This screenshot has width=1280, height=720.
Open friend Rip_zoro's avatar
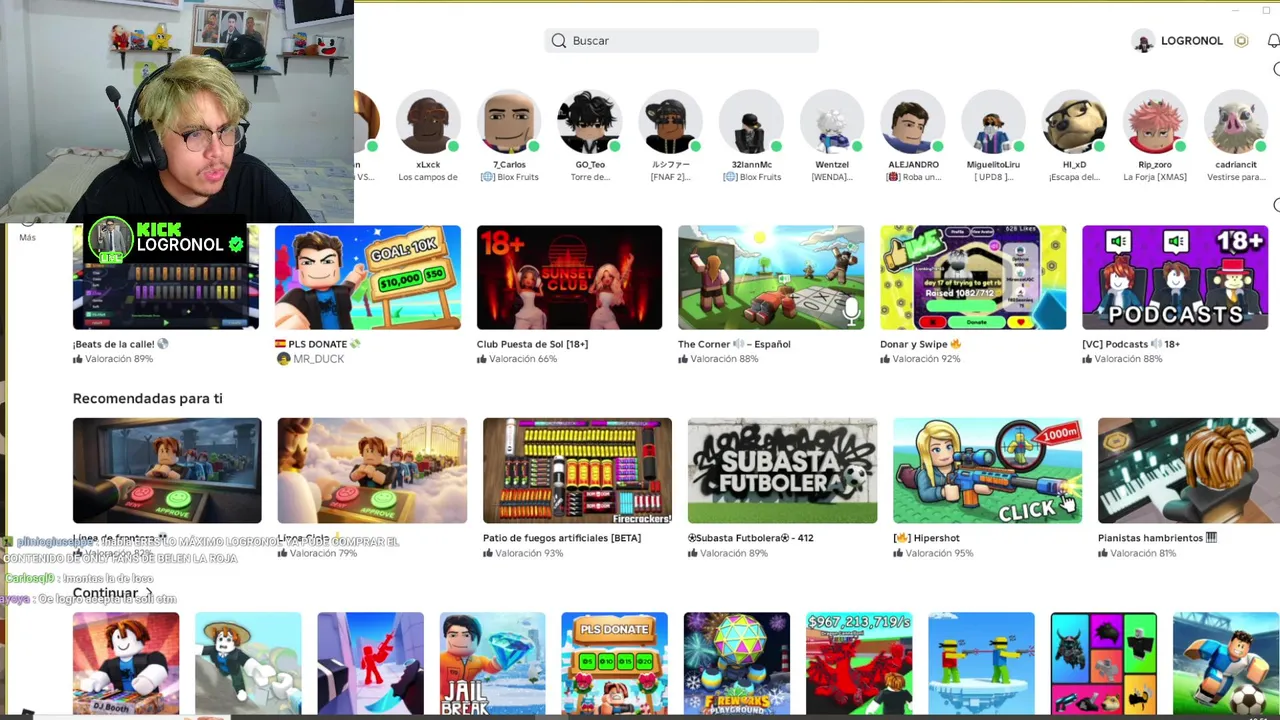[1155, 123]
